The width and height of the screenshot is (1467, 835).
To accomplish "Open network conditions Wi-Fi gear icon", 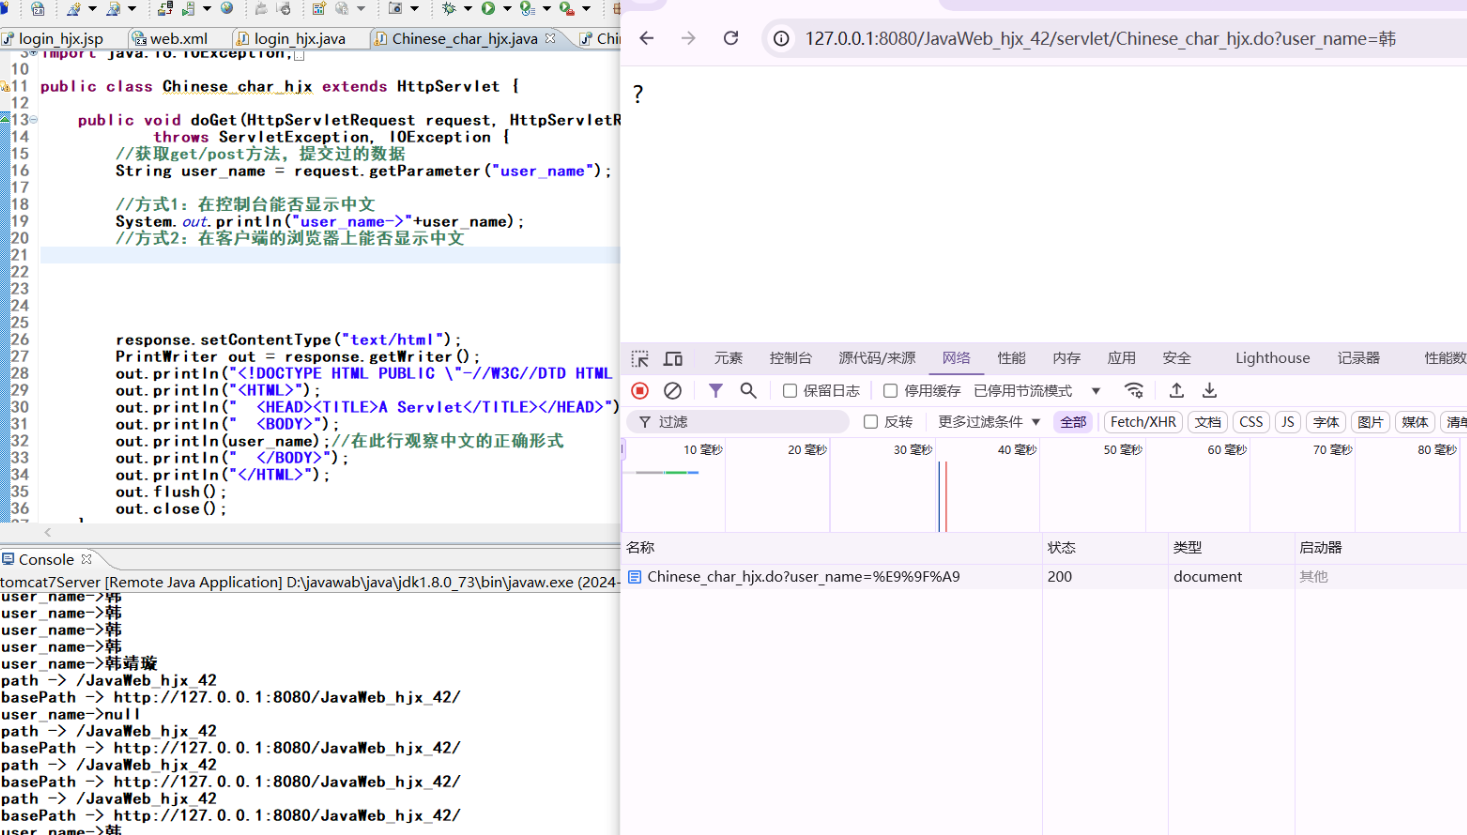I will click(x=1133, y=390).
